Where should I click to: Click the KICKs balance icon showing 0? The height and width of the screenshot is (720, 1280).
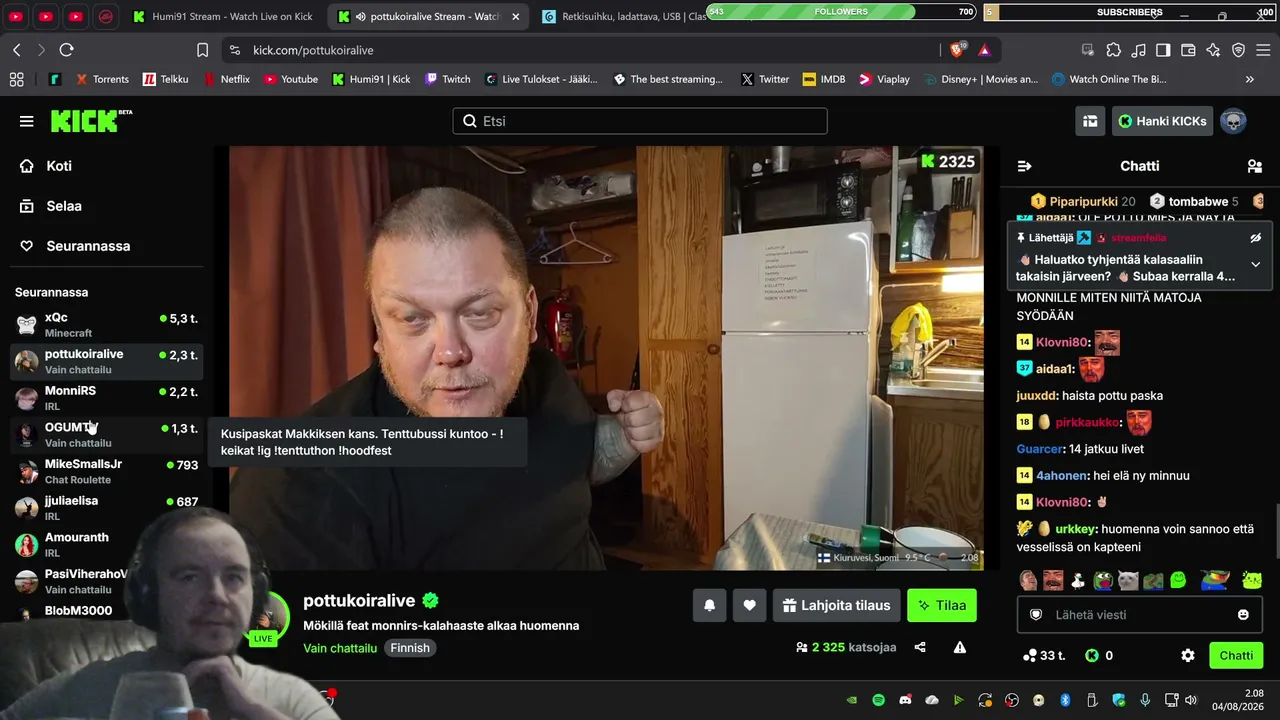coord(1099,656)
